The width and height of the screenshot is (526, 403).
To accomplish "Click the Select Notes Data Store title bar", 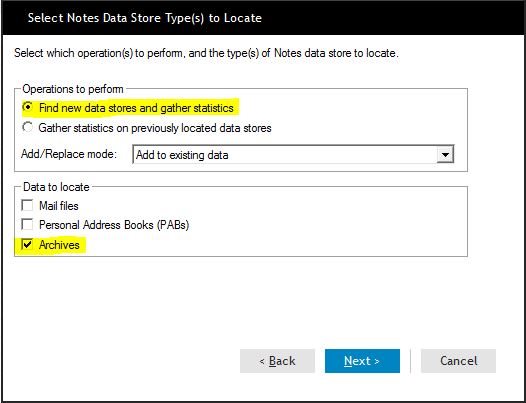I will coord(263,18).
